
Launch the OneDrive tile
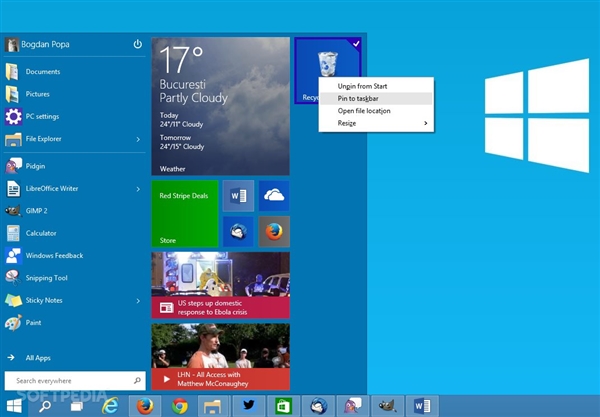(274, 196)
